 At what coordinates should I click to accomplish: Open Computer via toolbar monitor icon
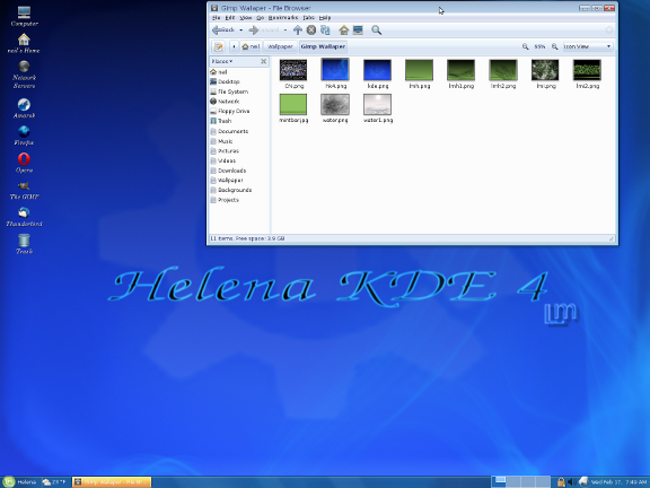[358, 30]
